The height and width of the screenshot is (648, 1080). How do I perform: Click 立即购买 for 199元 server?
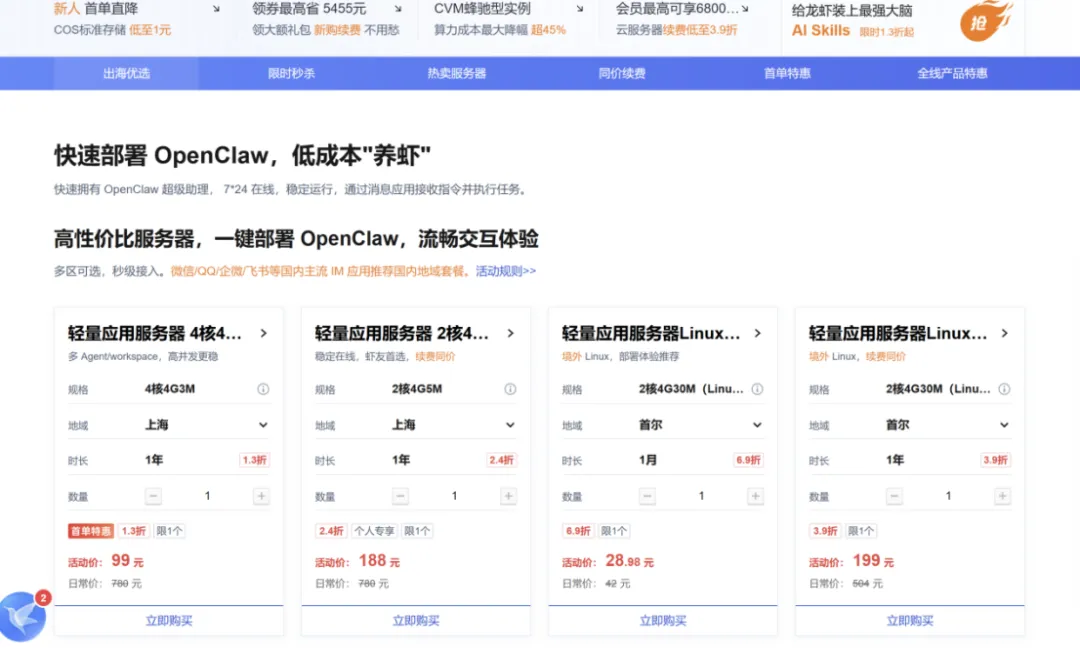pos(910,620)
